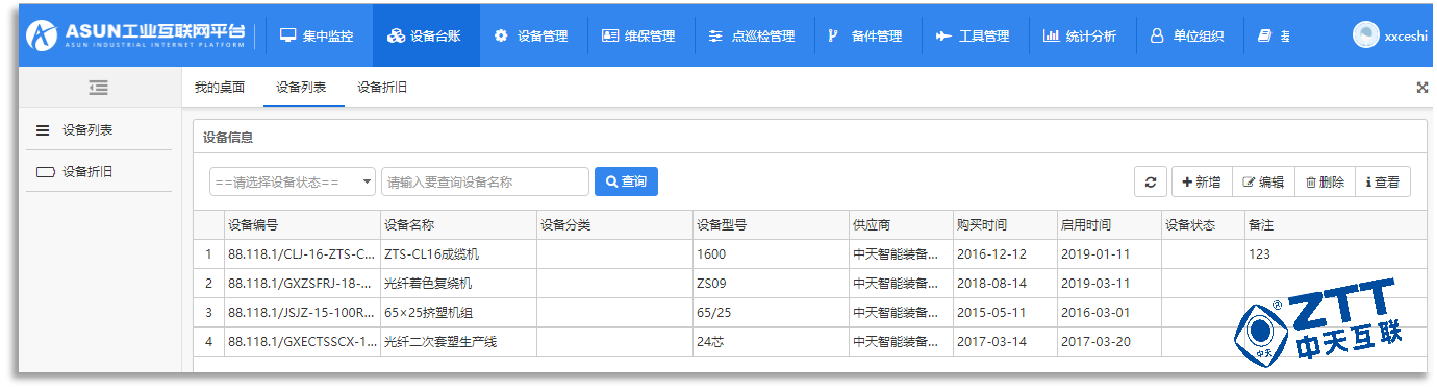Open the 设备管理 menu
Screen dimensions: 1437x388
coord(532,36)
